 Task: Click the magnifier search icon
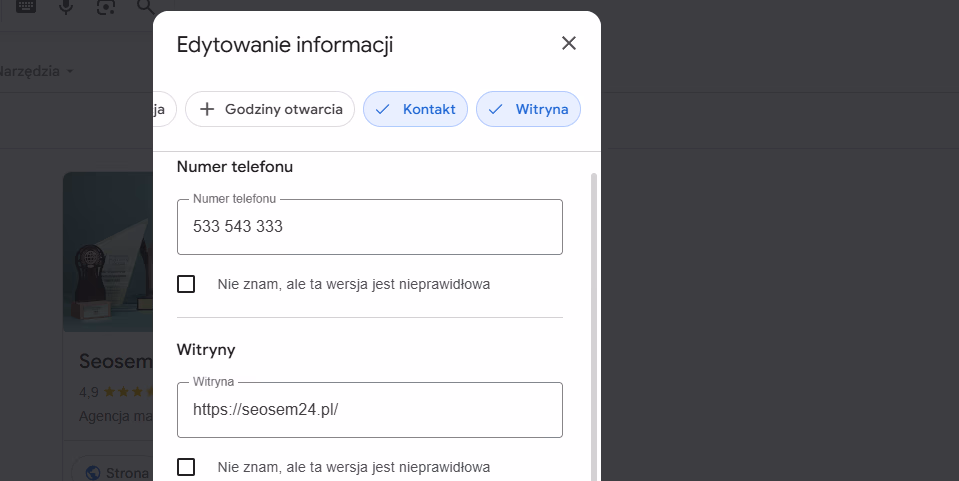pos(146,7)
